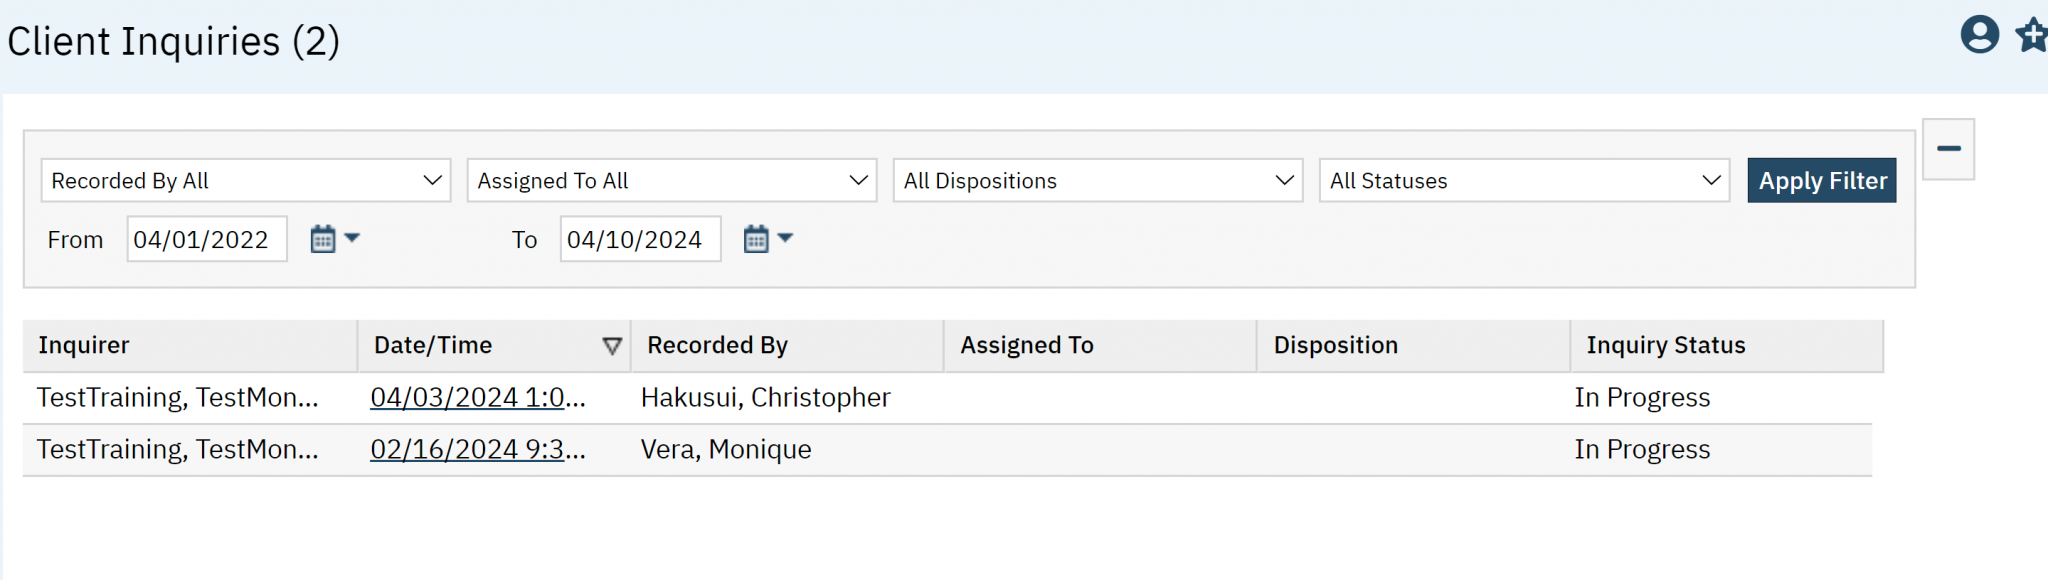Click the Inquirer column header

[83, 345]
